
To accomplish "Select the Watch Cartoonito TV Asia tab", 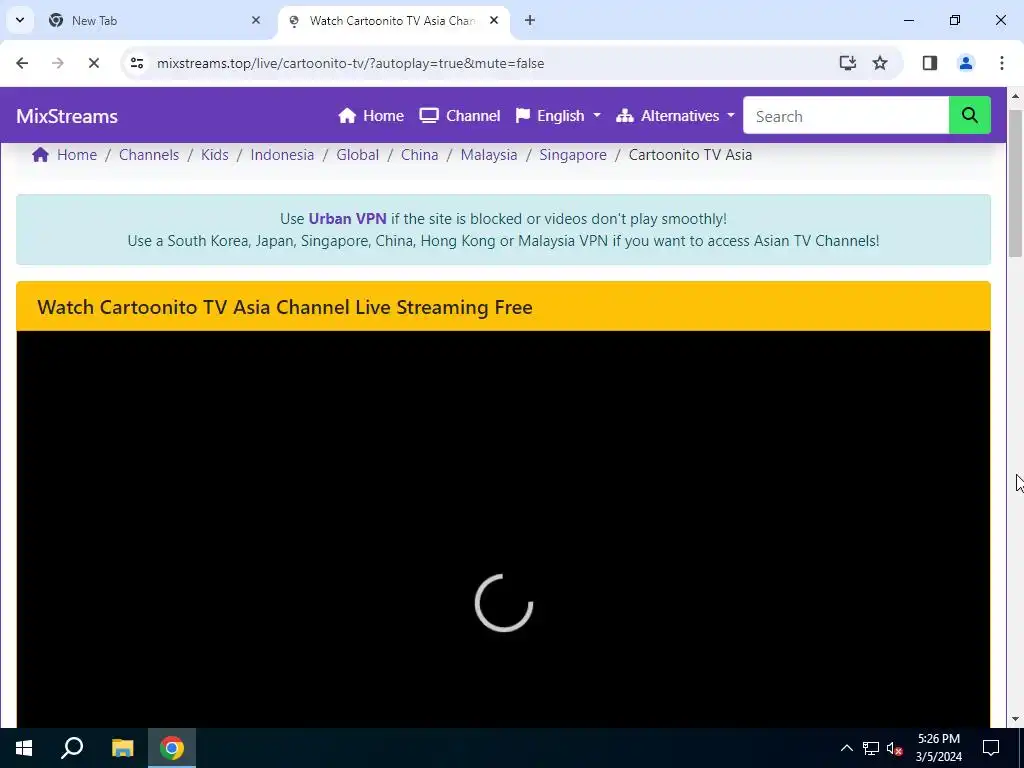I will pyautogui.click(x=392, y=21).
